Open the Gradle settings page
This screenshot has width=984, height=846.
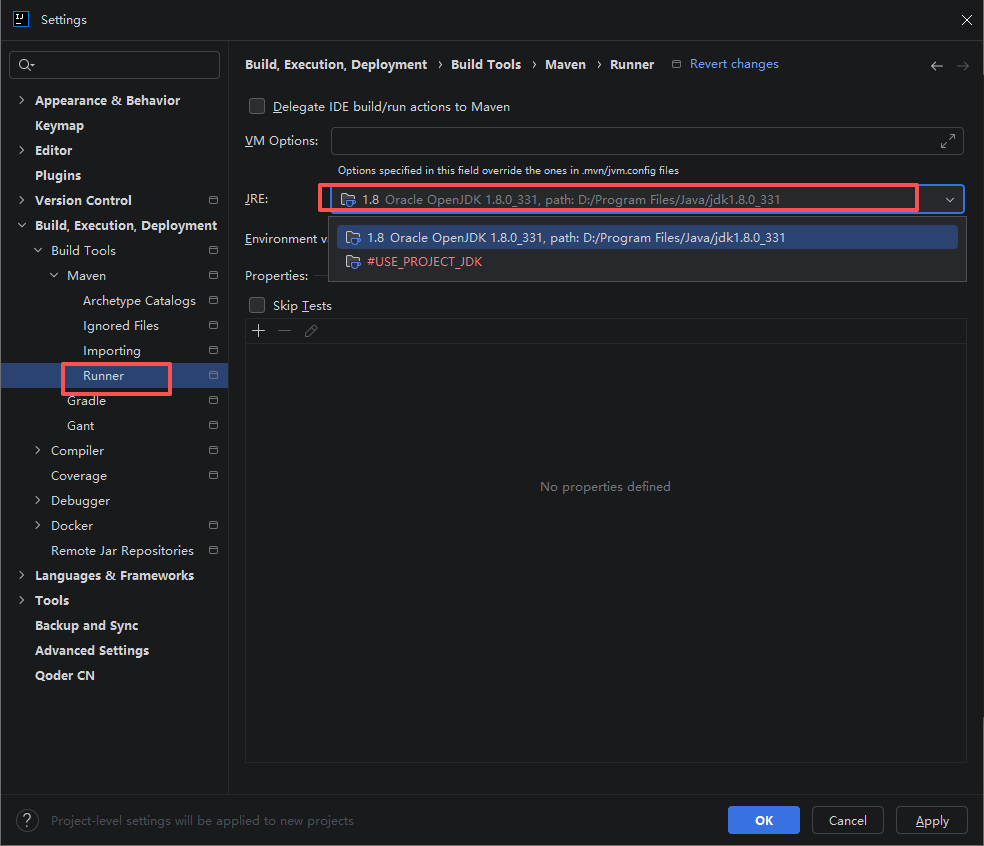[86, 401]
